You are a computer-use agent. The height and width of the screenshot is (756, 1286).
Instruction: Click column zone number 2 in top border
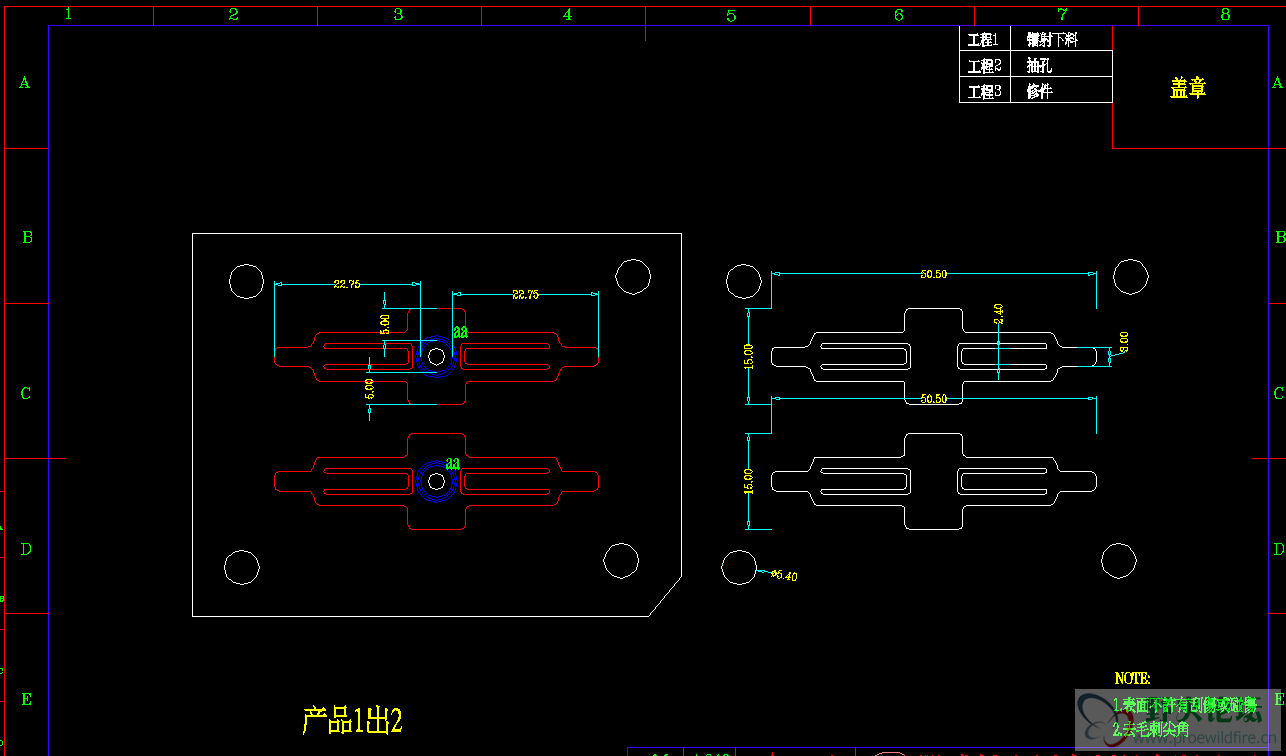tap(233, 14)
